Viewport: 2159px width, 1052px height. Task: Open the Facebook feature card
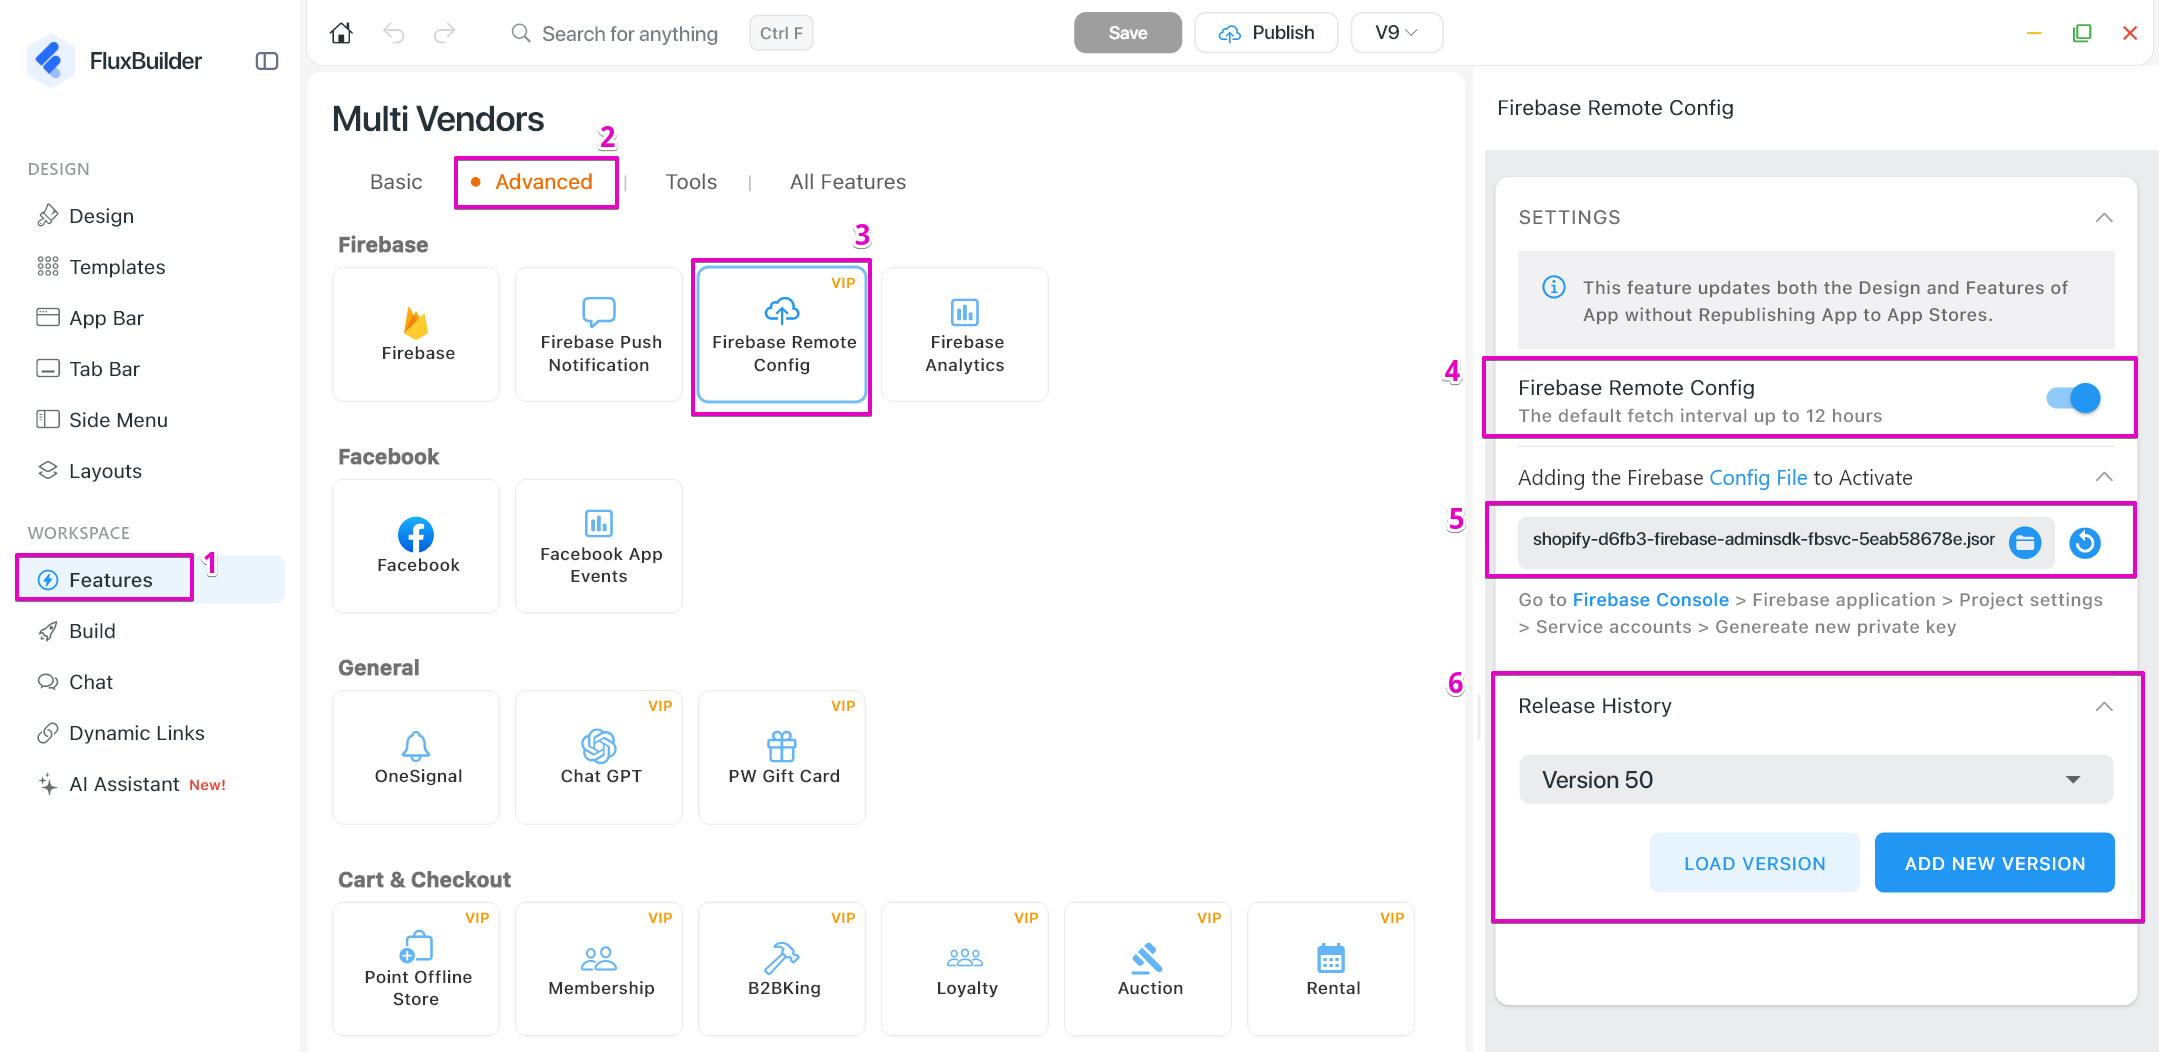point(416,546)
